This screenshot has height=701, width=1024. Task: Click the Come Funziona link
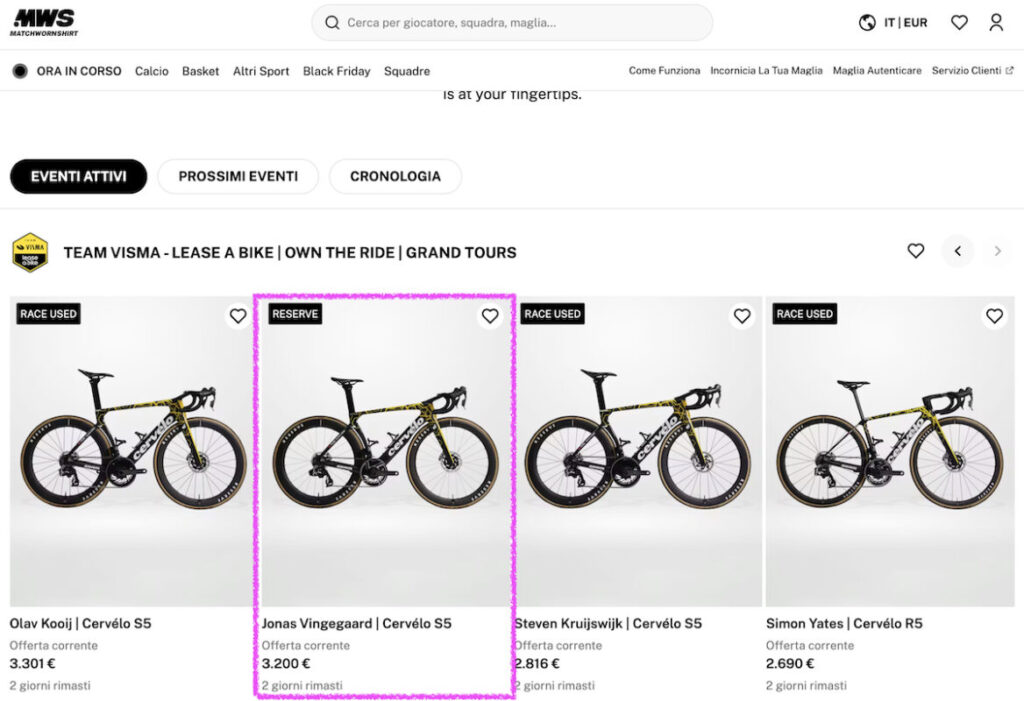pyautogui.click(x=664, y=71)
